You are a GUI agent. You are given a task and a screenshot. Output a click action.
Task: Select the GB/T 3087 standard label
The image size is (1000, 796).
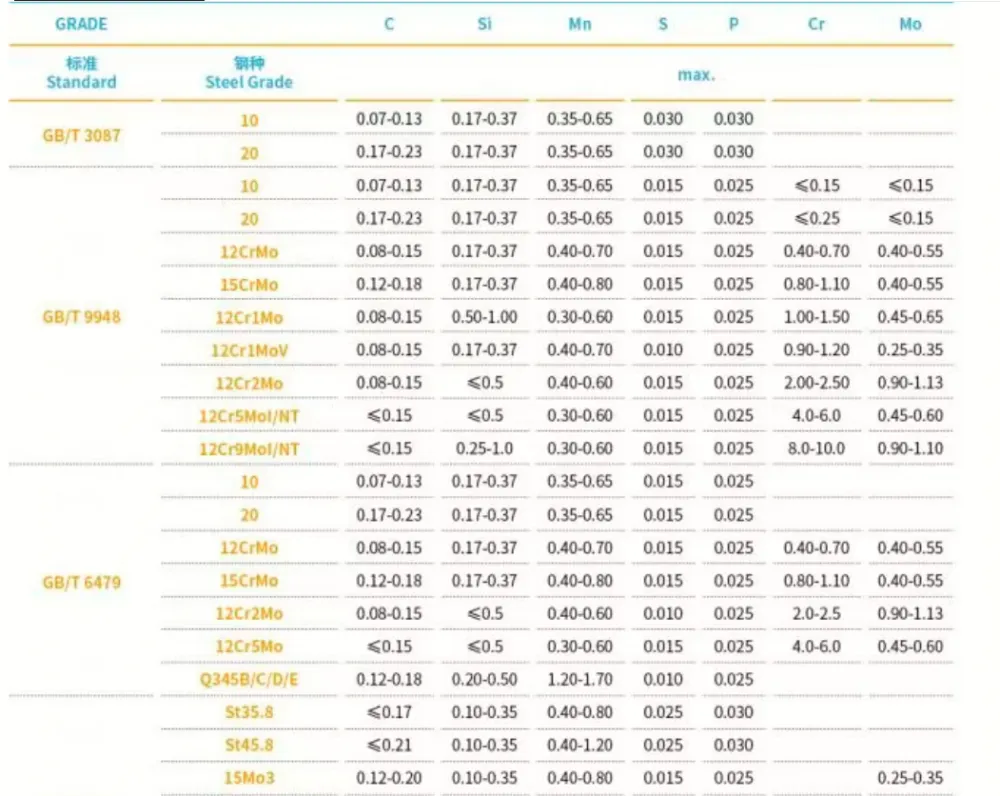coord(81,135)
